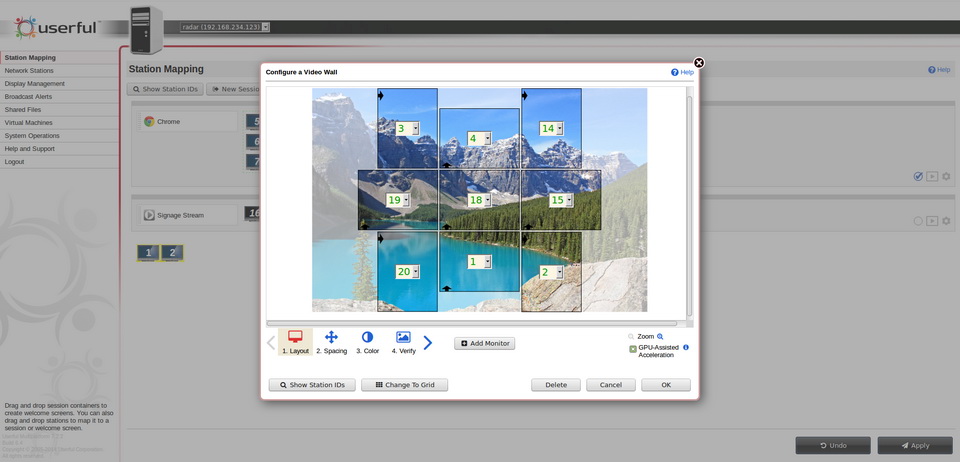This screenshot has height=462, width=960.
Task: Open station dropdown showing 18
Action: point(479,200)
